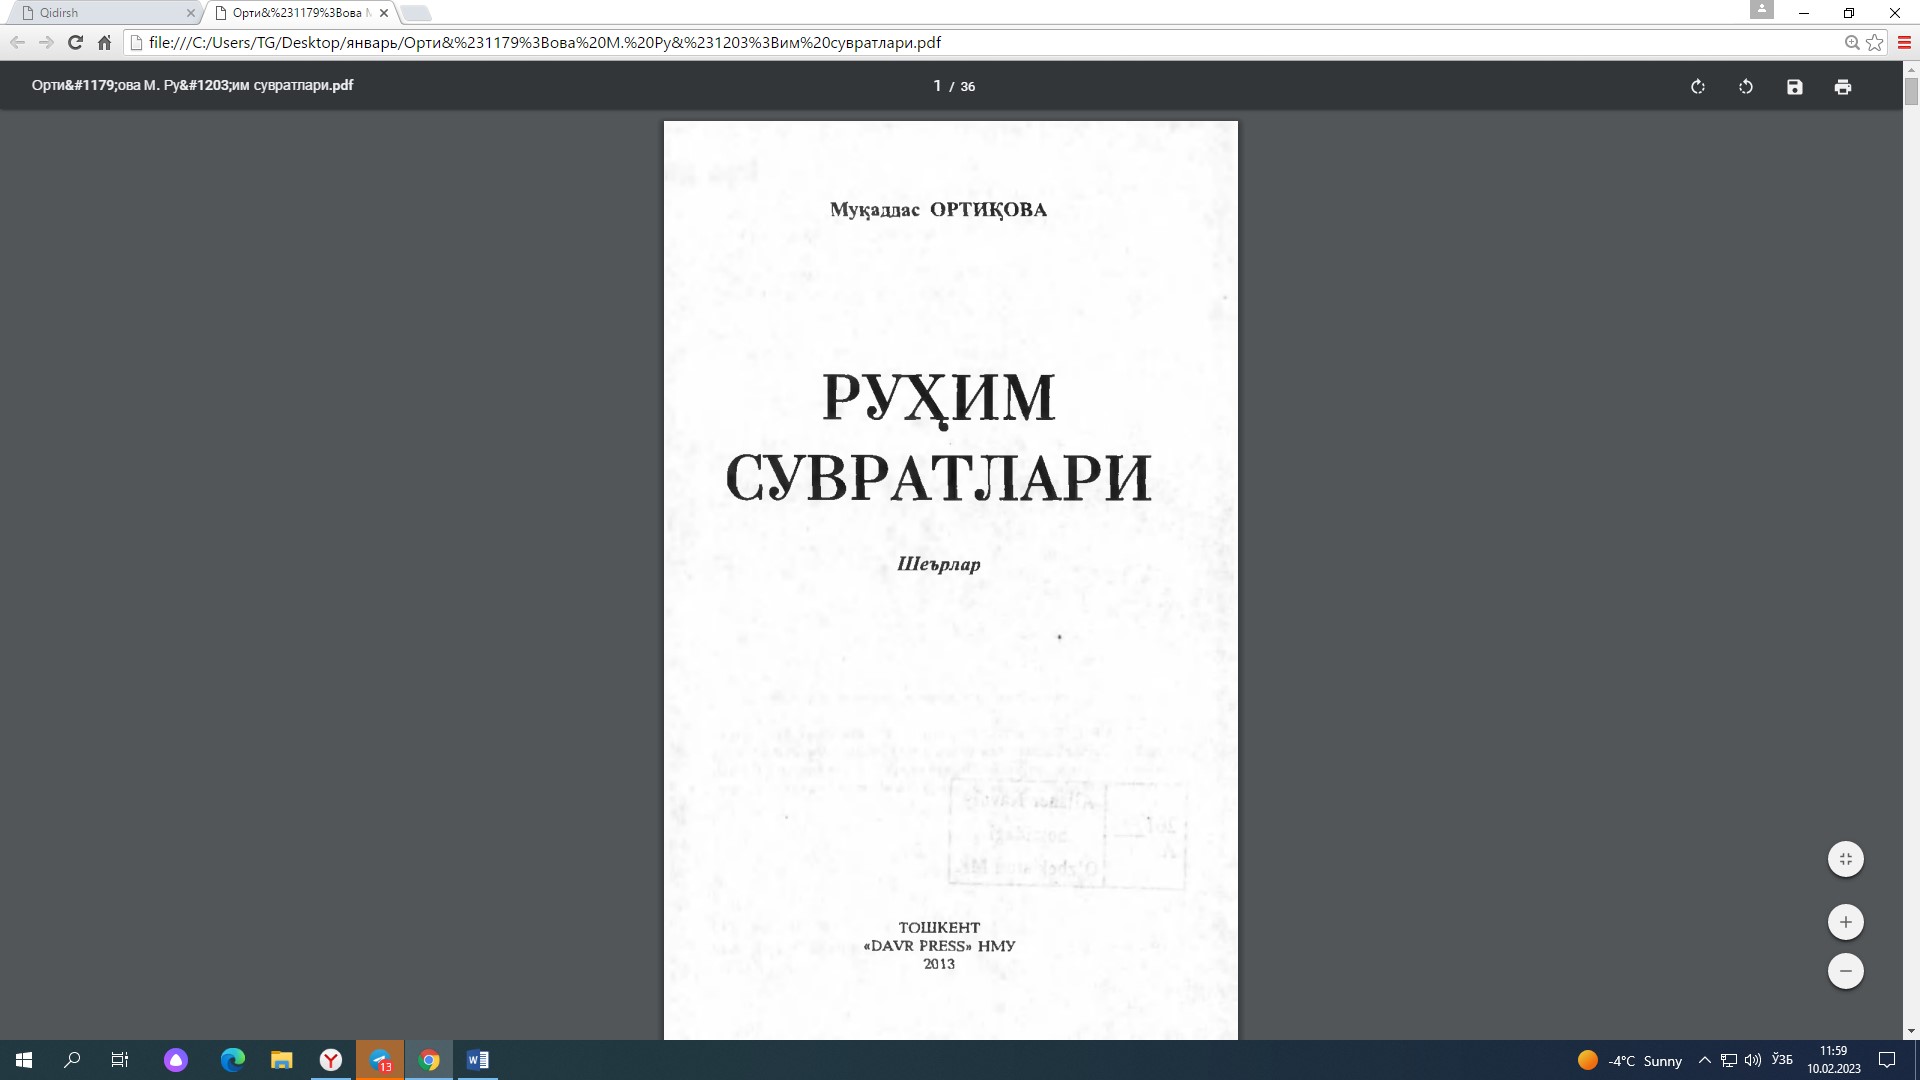Rotate the PDF page counterclockwise
The width and height of the screenshot is (1920, 1080).
(x=1746, y=87)
